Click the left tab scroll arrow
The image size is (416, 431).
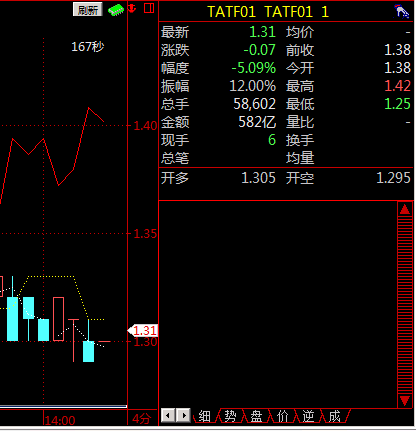[x=168, y=415]
